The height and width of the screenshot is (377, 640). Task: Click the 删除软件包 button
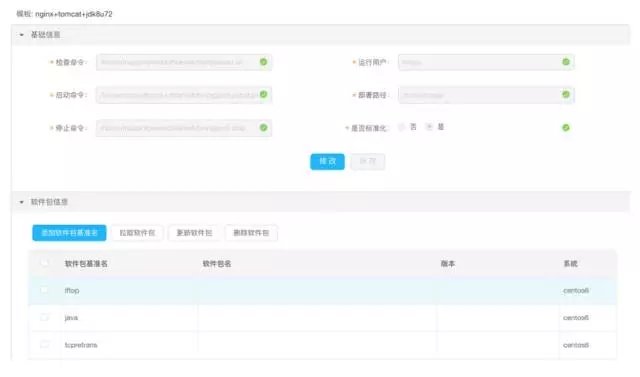point(251,233)
